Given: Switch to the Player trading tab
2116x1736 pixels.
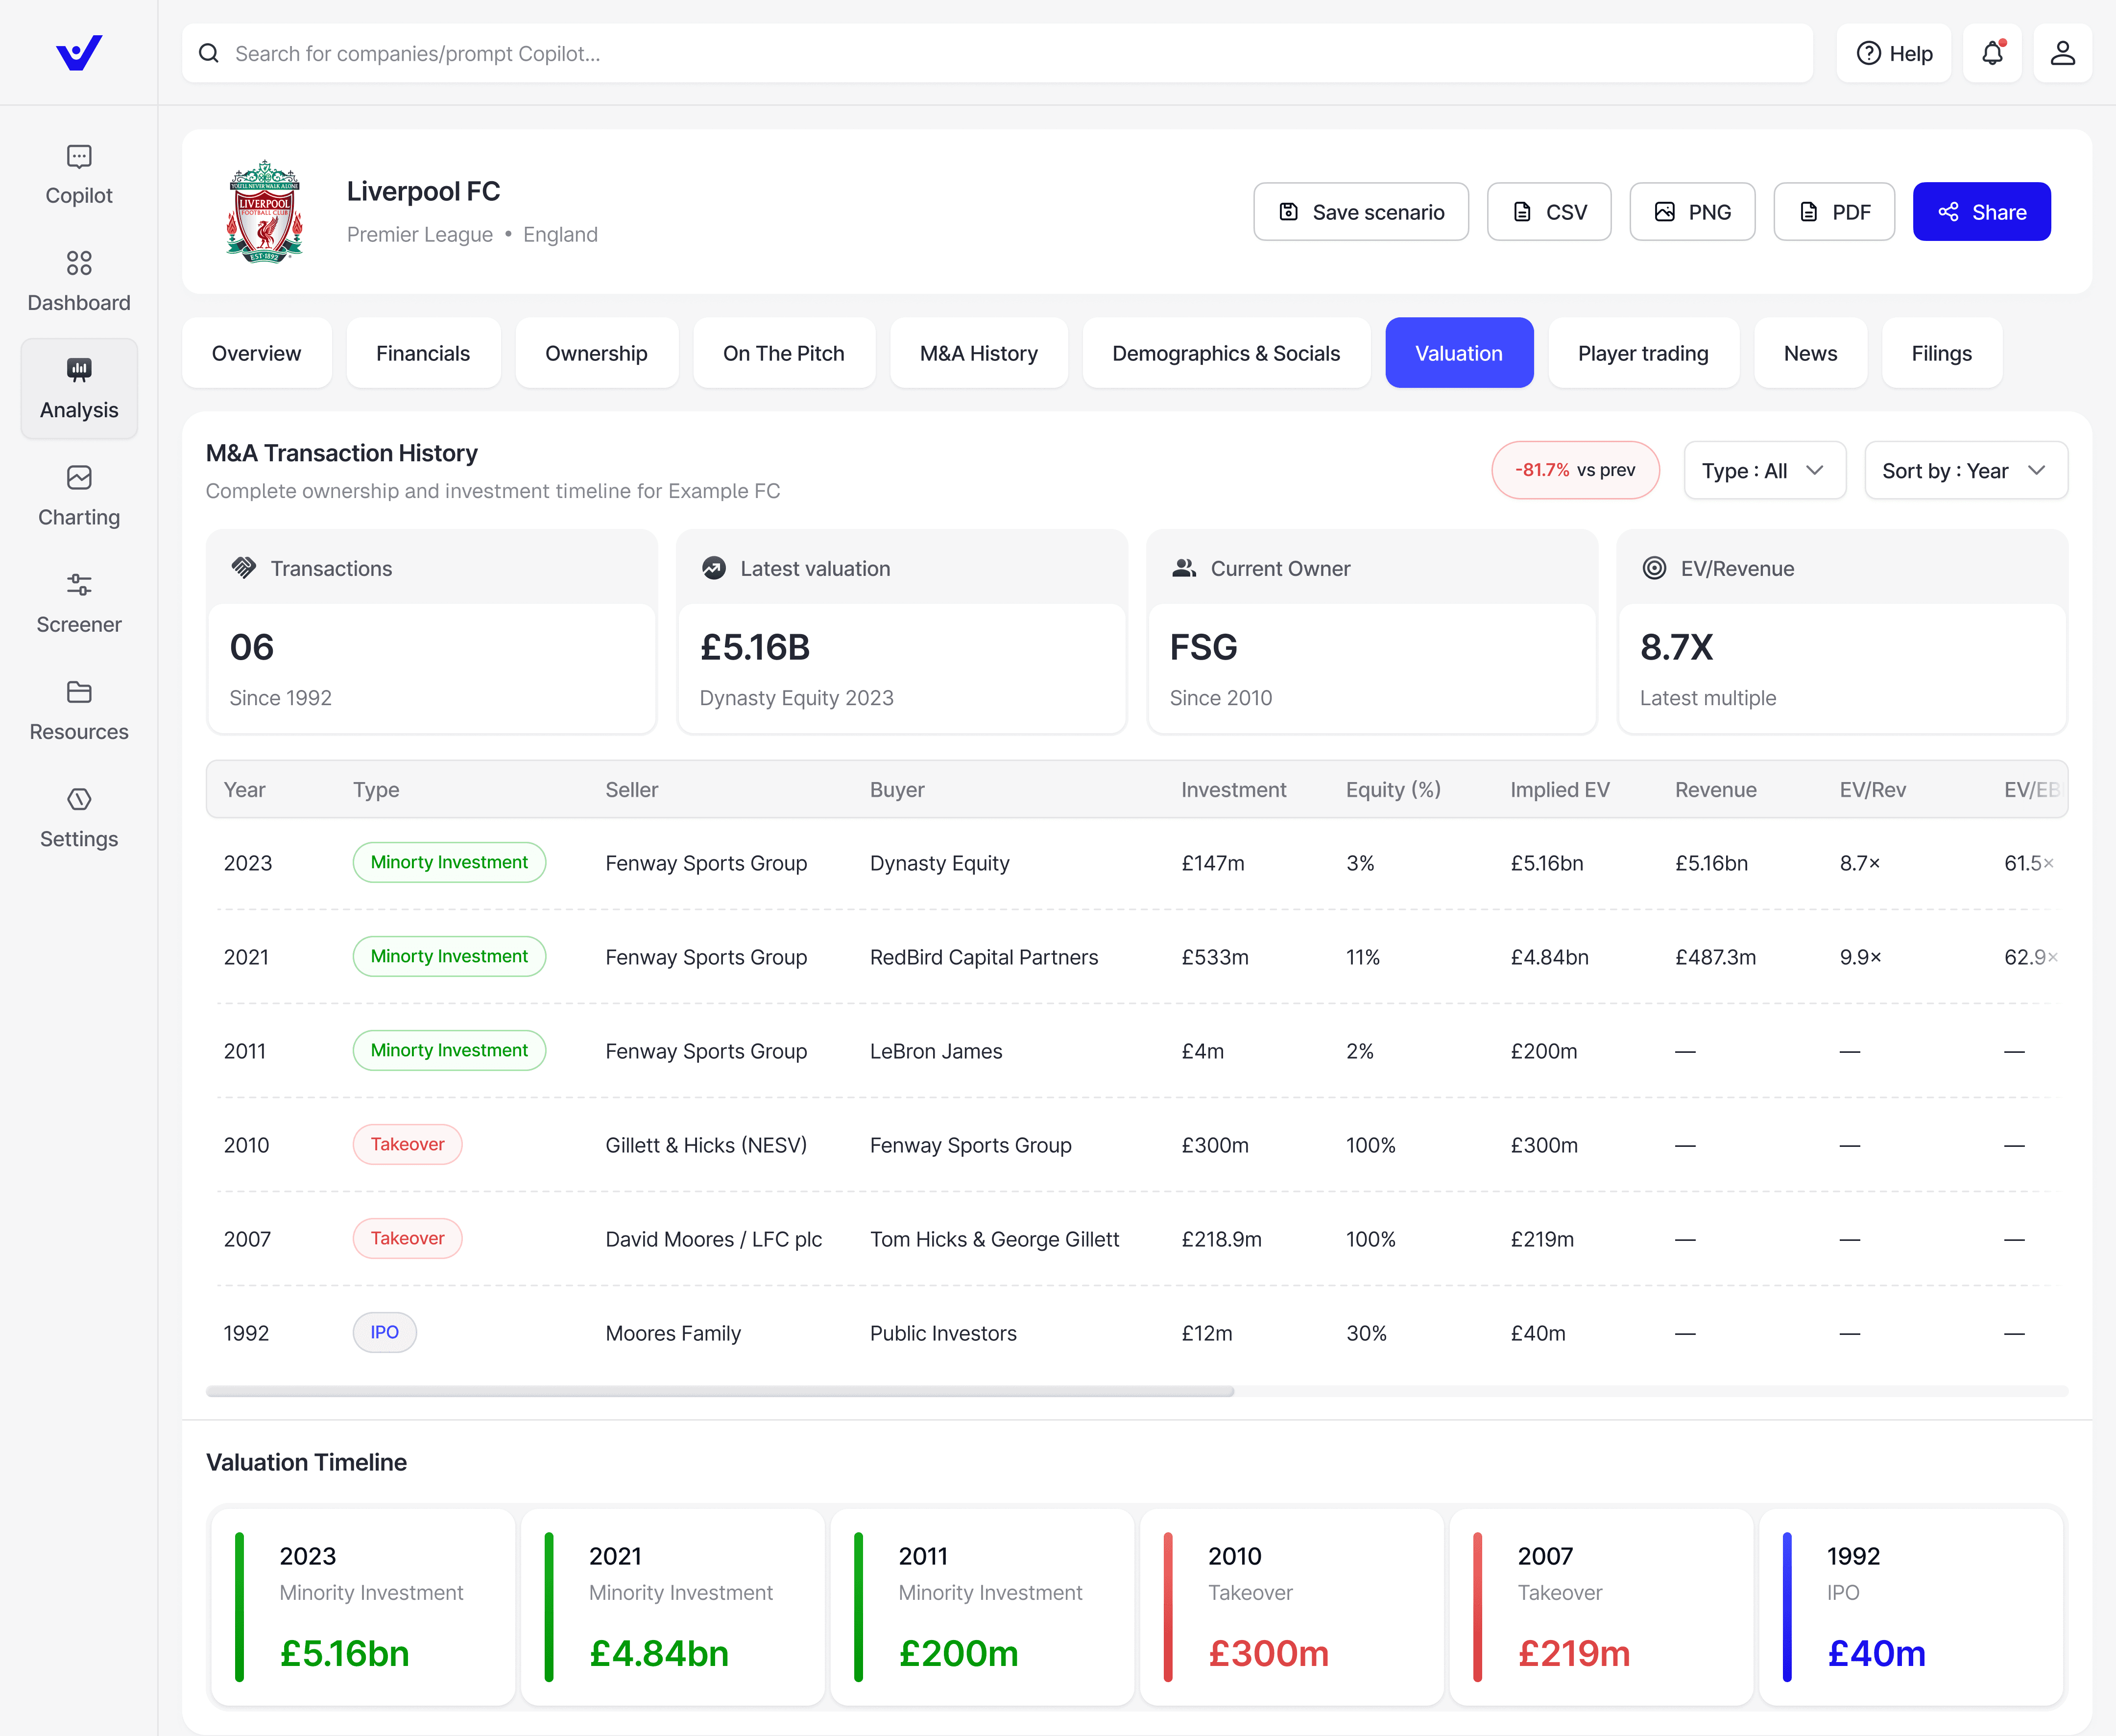Looking at the screenshot, I should [1643, 352].
